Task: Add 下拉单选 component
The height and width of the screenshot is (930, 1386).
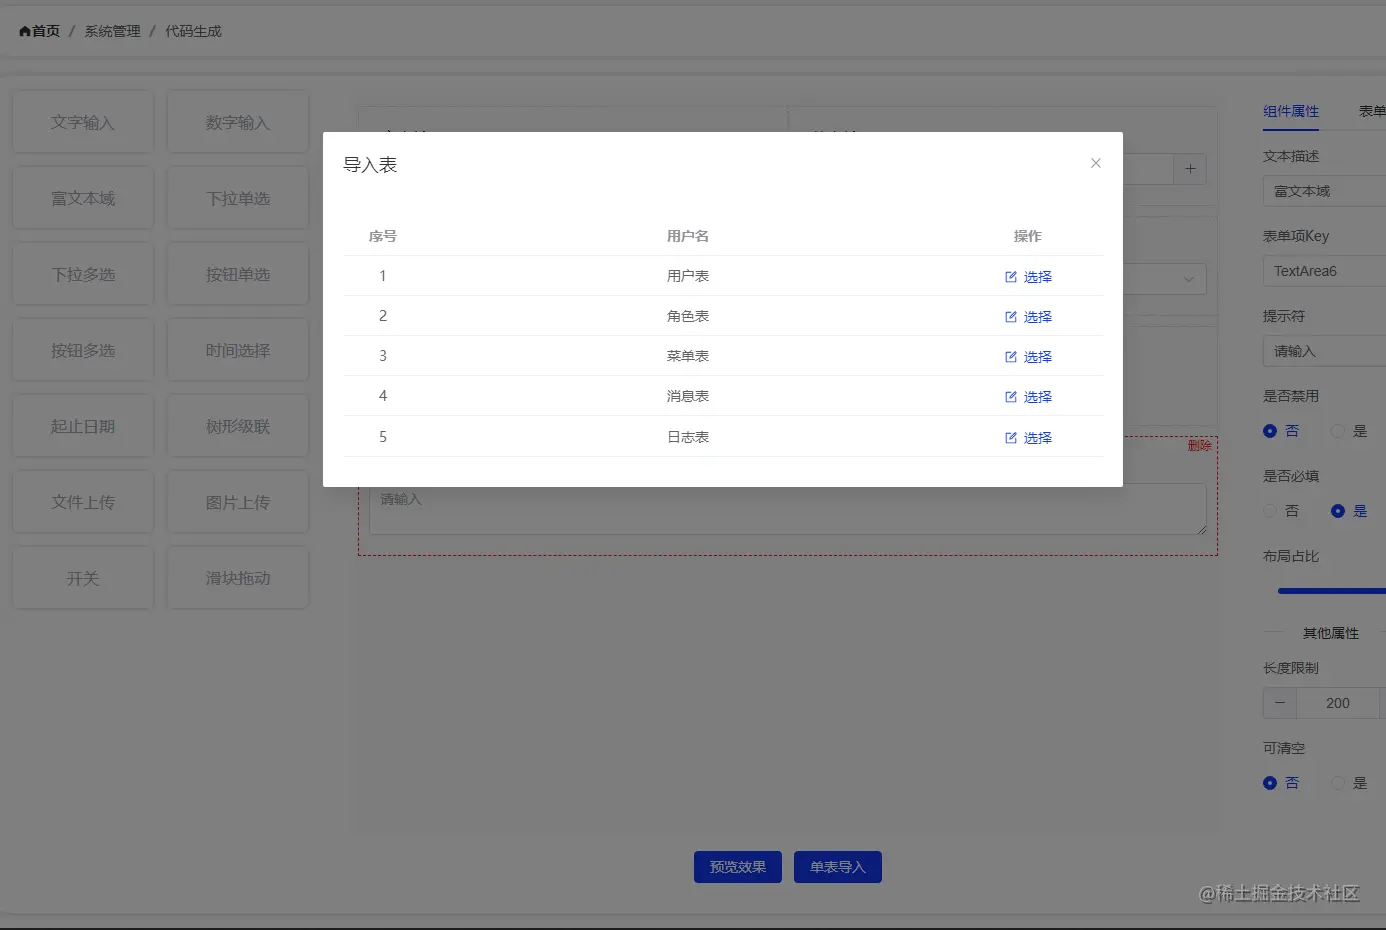Action: pyautogui.click(x=238, y=198)
